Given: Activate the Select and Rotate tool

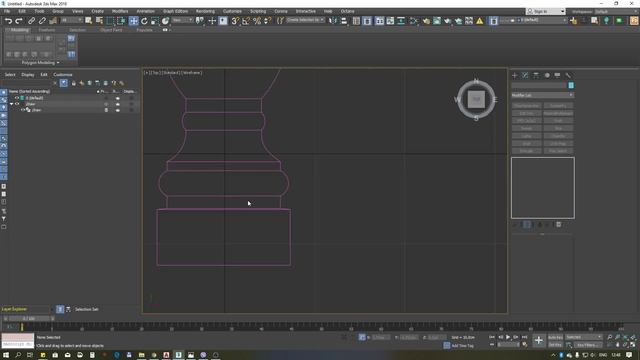Looking at the screenshot, I should pyautogui.click(x=144, y=21).
